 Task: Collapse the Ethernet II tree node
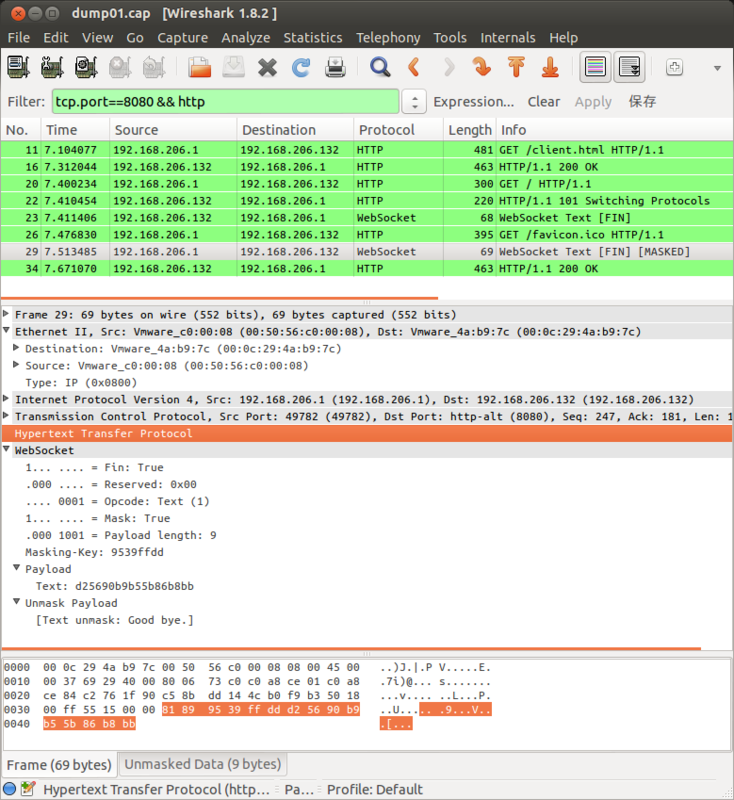coord(6,330)
